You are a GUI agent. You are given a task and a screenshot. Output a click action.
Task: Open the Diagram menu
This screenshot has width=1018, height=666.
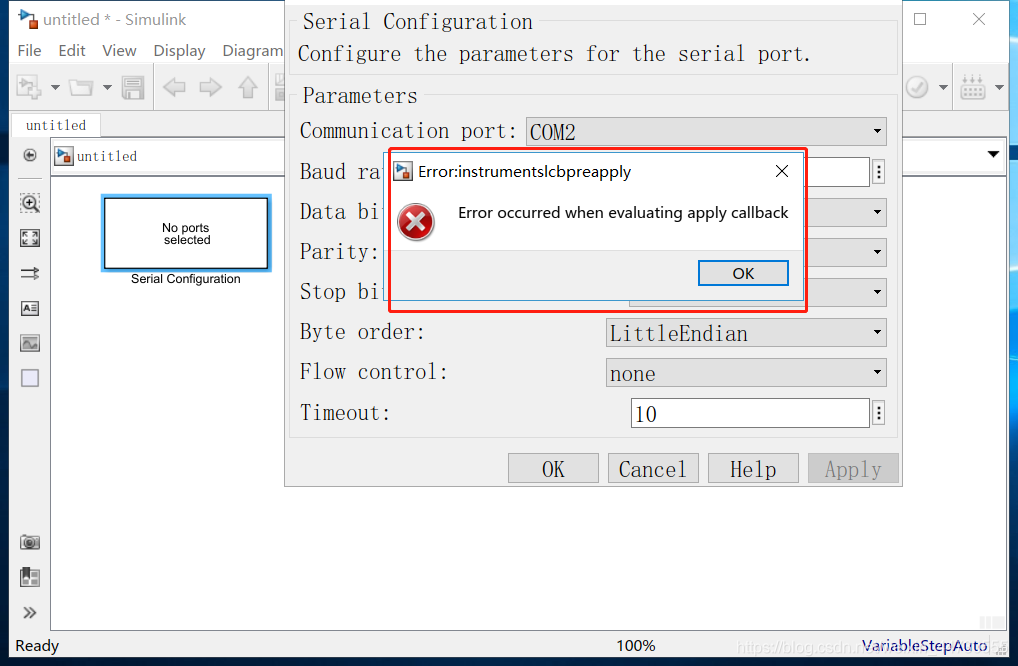coord(252,51)
